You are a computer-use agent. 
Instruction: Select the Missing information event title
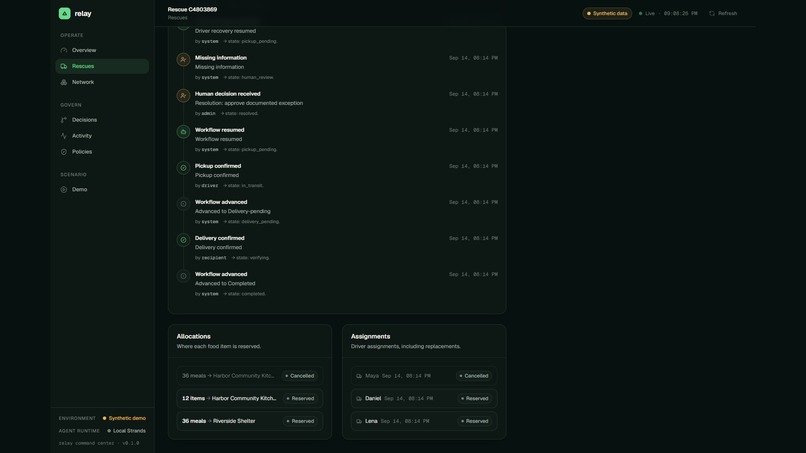point(221,58)
